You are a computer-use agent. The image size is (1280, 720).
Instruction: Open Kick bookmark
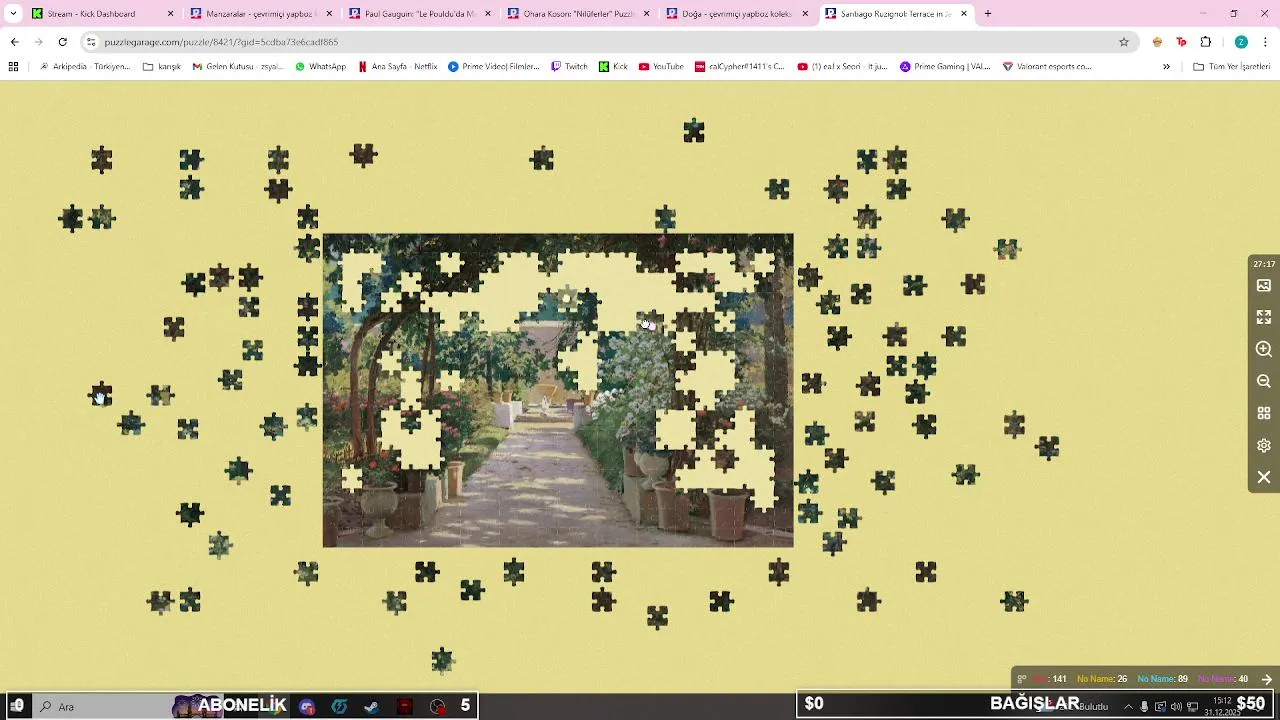[x=613, y=66]
